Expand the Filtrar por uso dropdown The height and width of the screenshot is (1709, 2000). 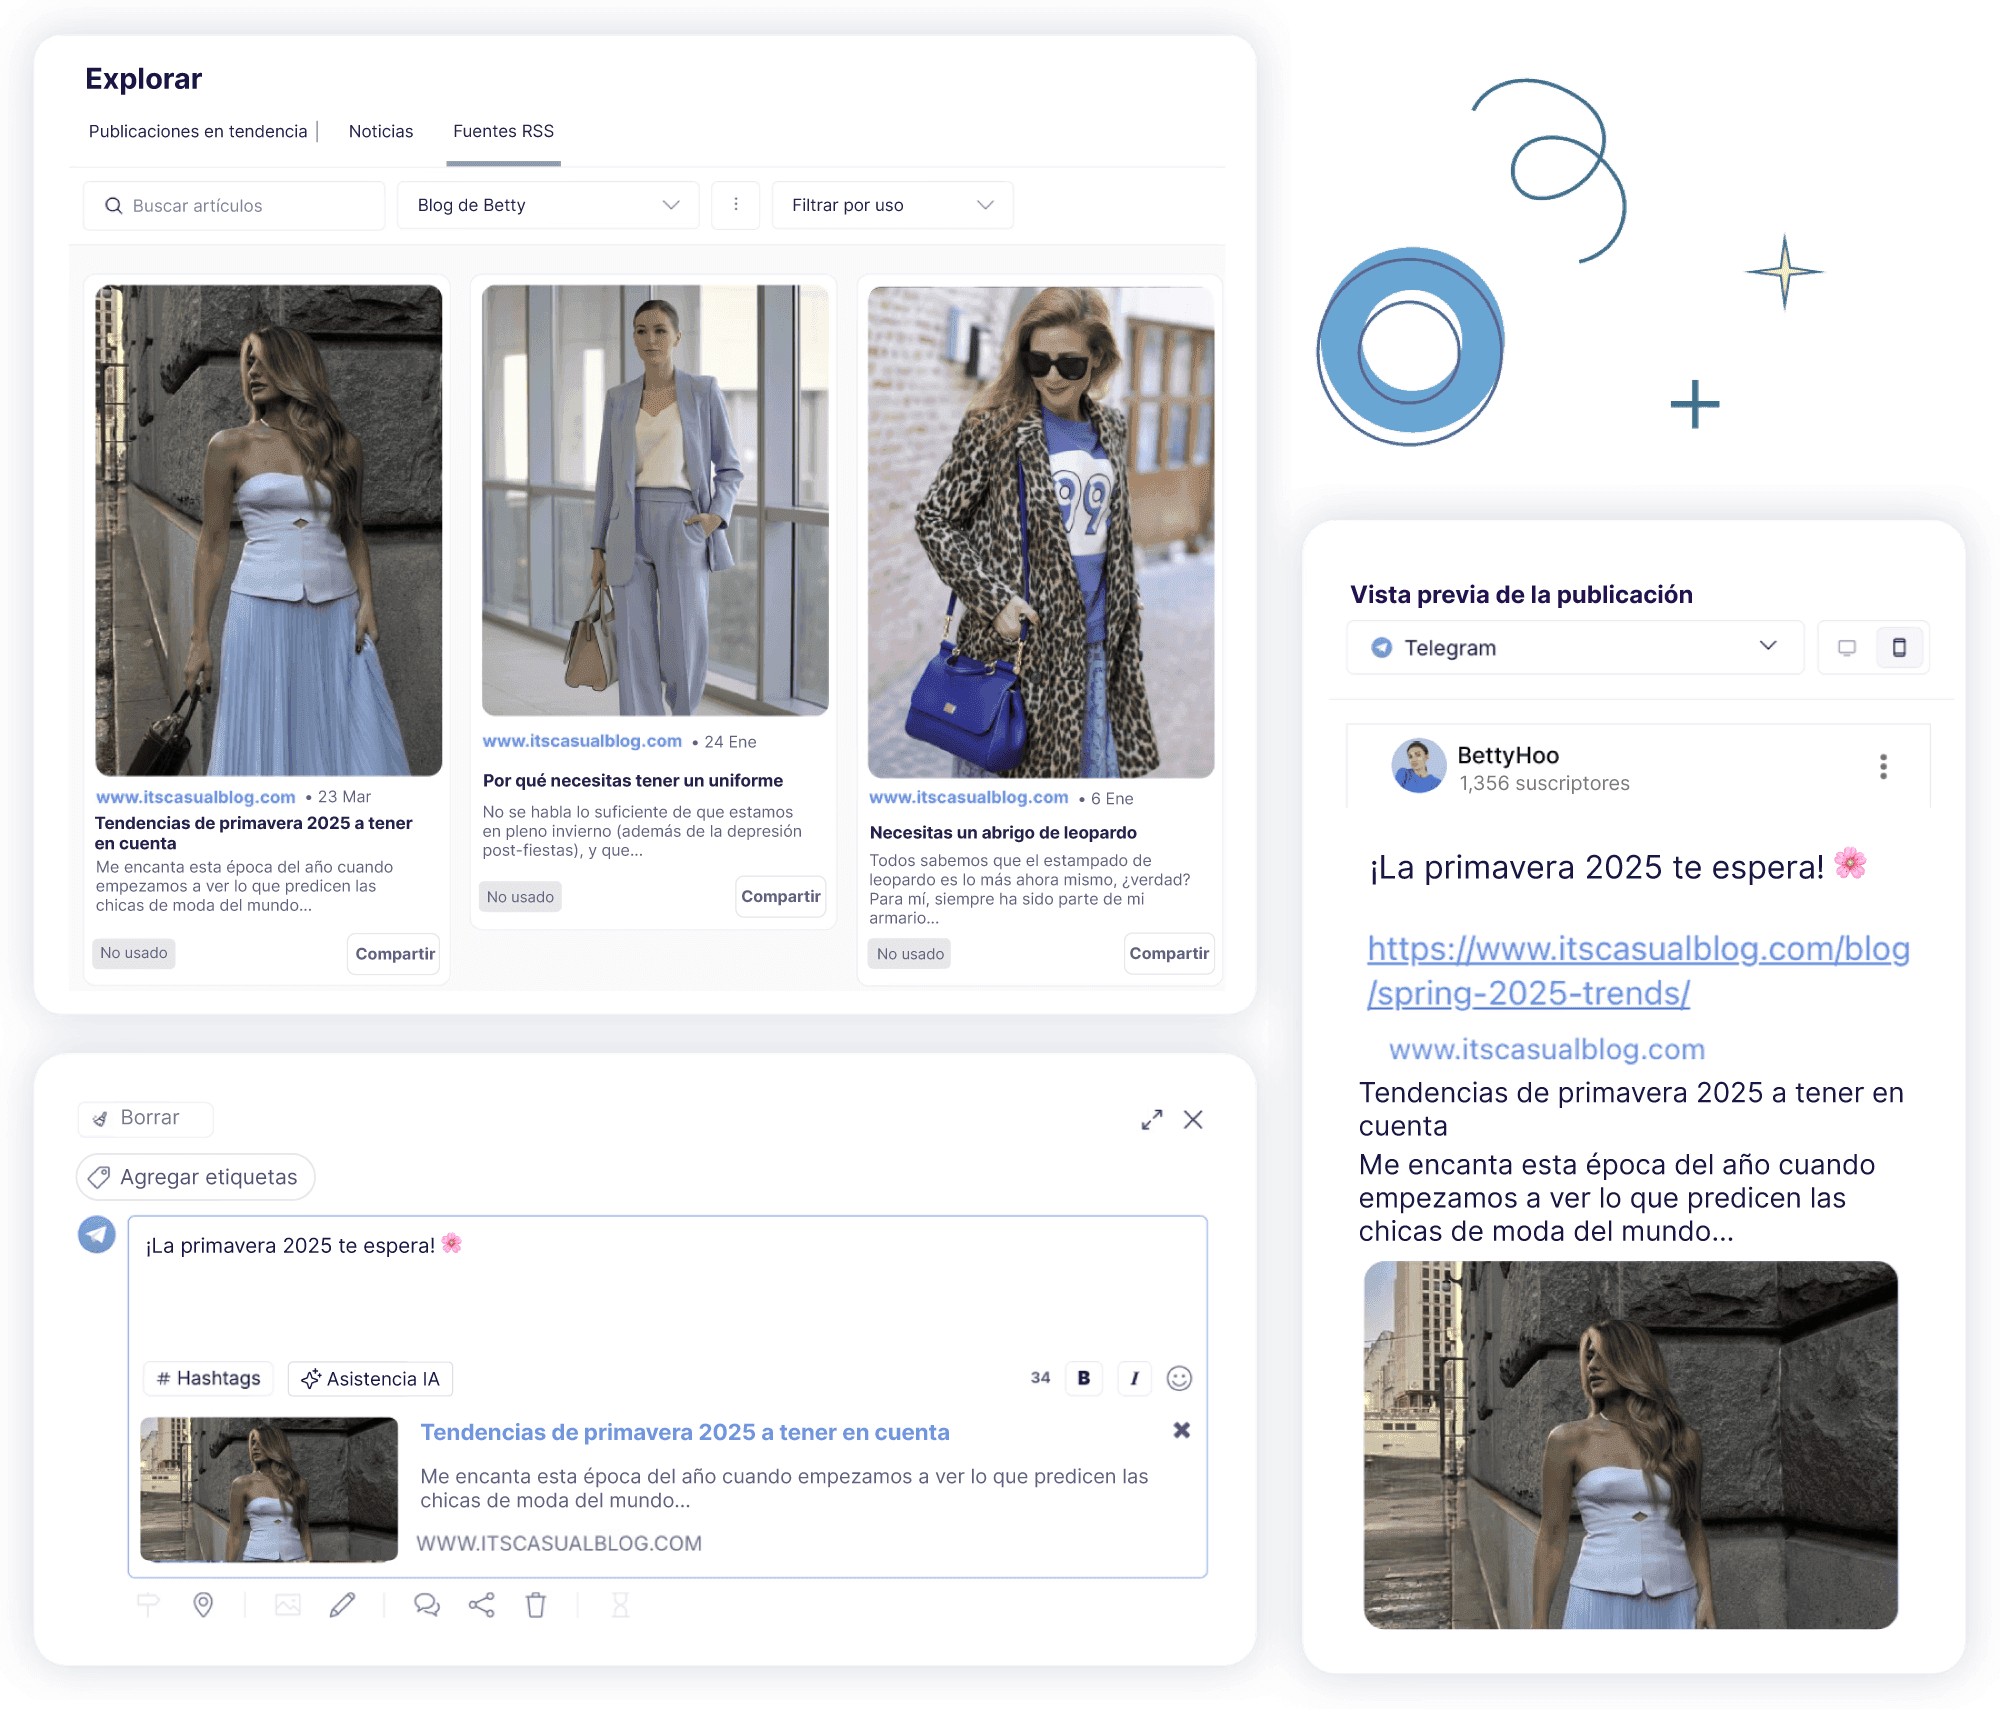tap(892, 205)
